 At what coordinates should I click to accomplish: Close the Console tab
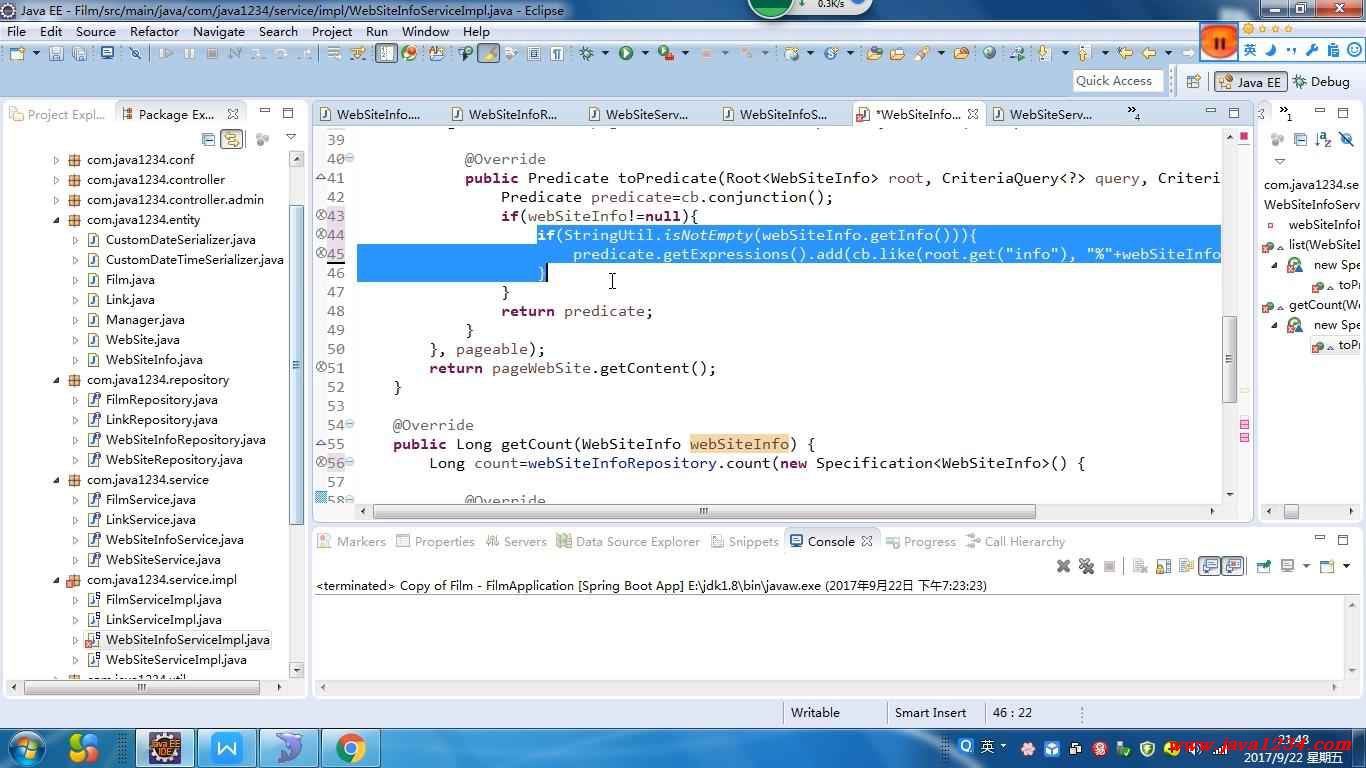(867, 541)
